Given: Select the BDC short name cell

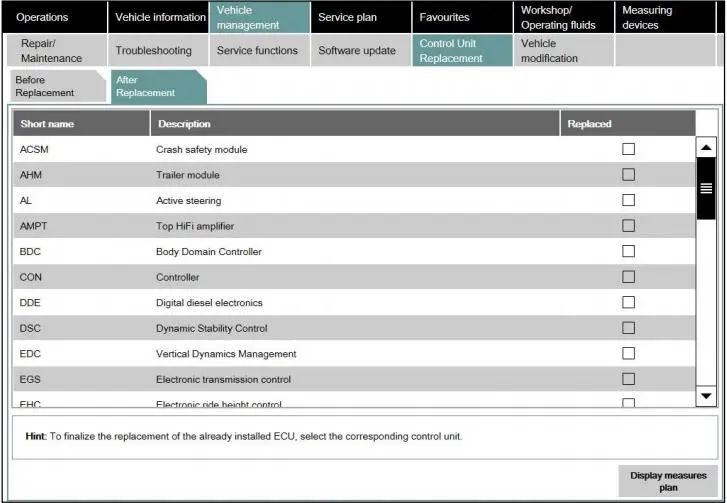Looking at the screenshot, I should pos(30,251).
